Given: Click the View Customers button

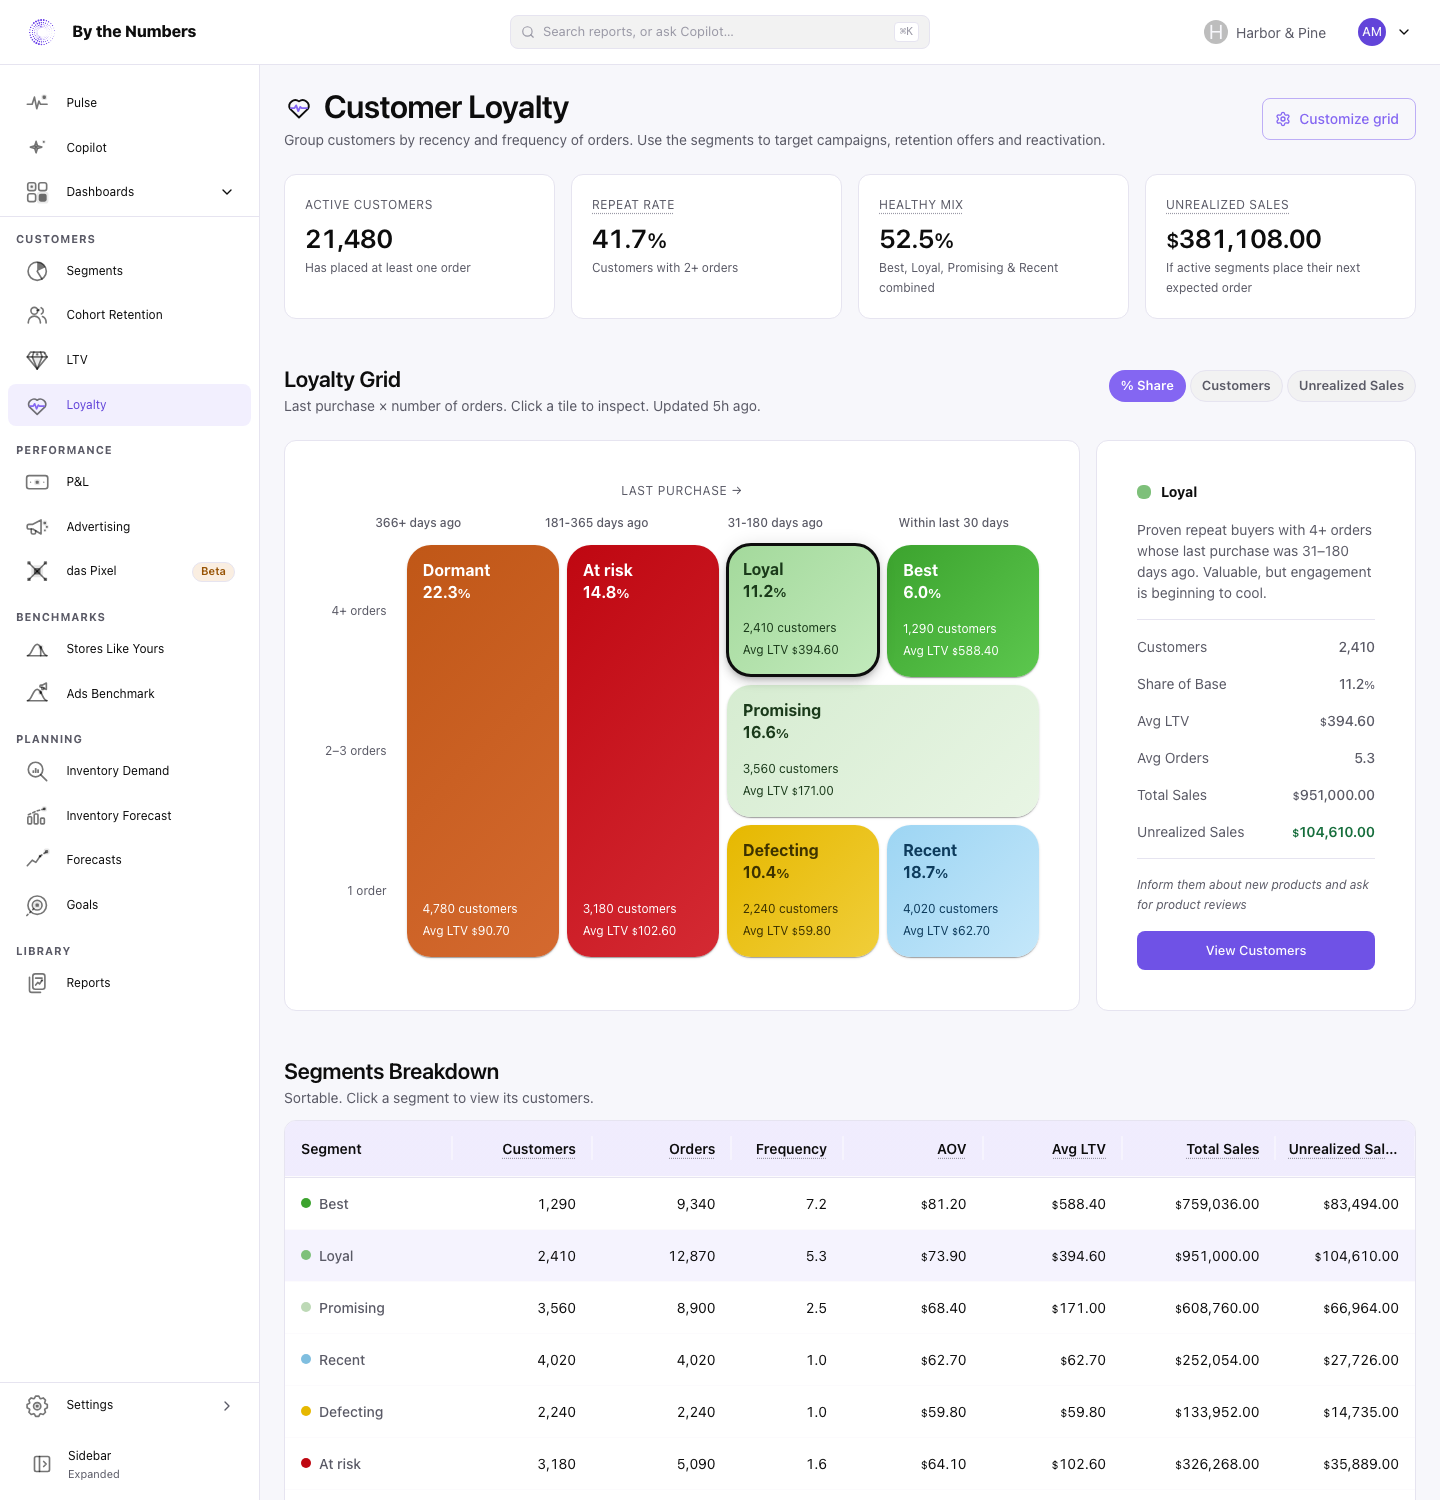Looking at the screenshot, I should pos(1256,951).
